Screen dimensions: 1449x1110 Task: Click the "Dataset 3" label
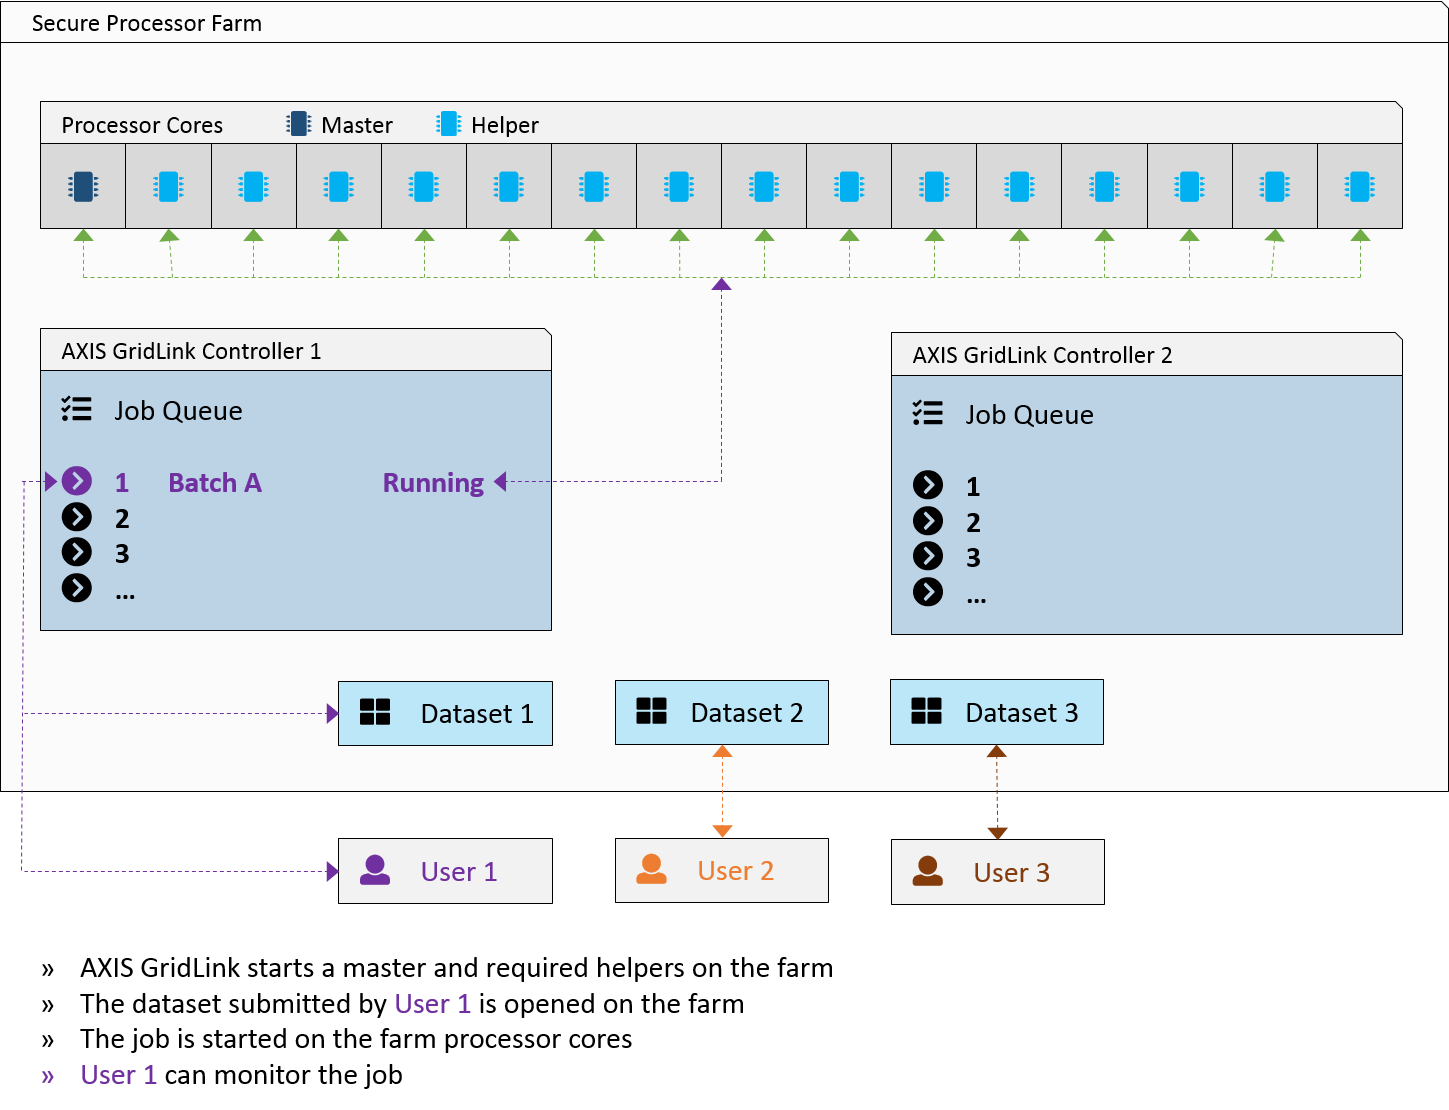(x=1022, y=713)
